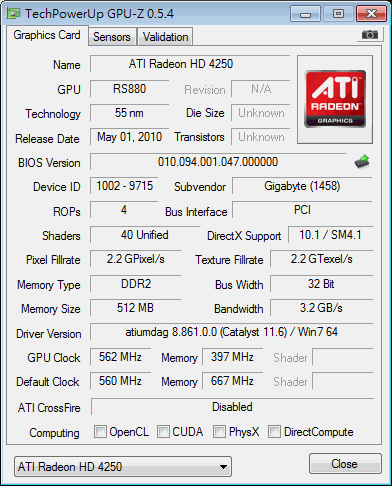
Task: Click the GPU-Z app icon in title bar
Action: pos(14,13)
